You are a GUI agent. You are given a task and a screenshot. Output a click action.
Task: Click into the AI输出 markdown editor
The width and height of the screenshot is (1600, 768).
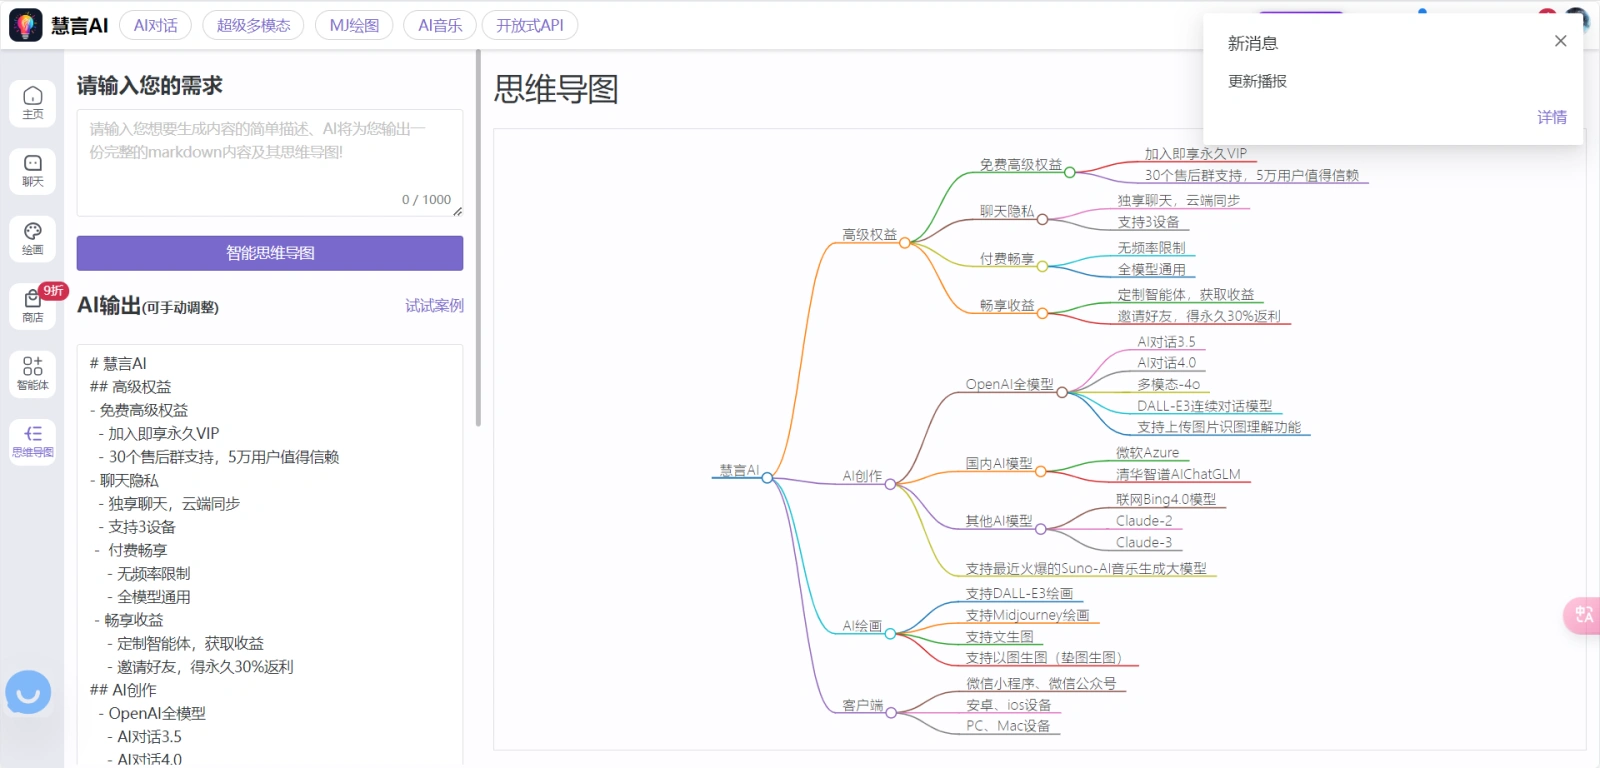[270, 556]
